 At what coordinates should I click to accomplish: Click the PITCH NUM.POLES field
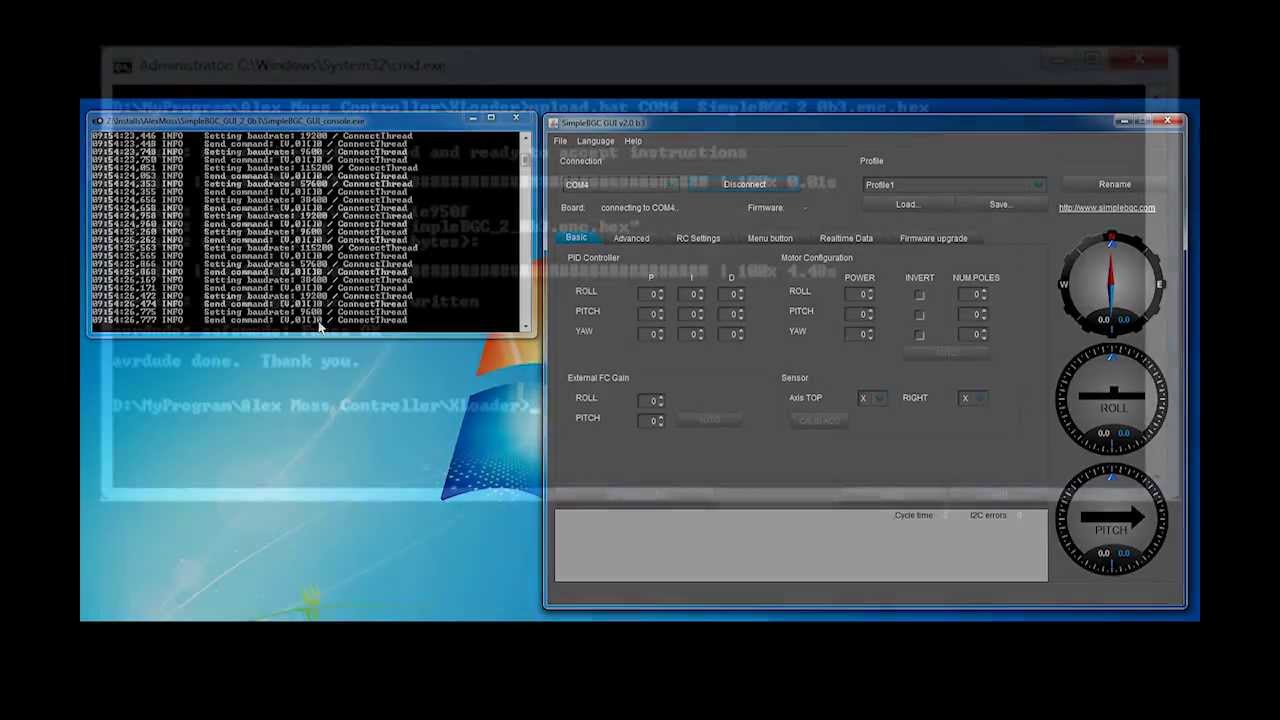coord(974,315)
